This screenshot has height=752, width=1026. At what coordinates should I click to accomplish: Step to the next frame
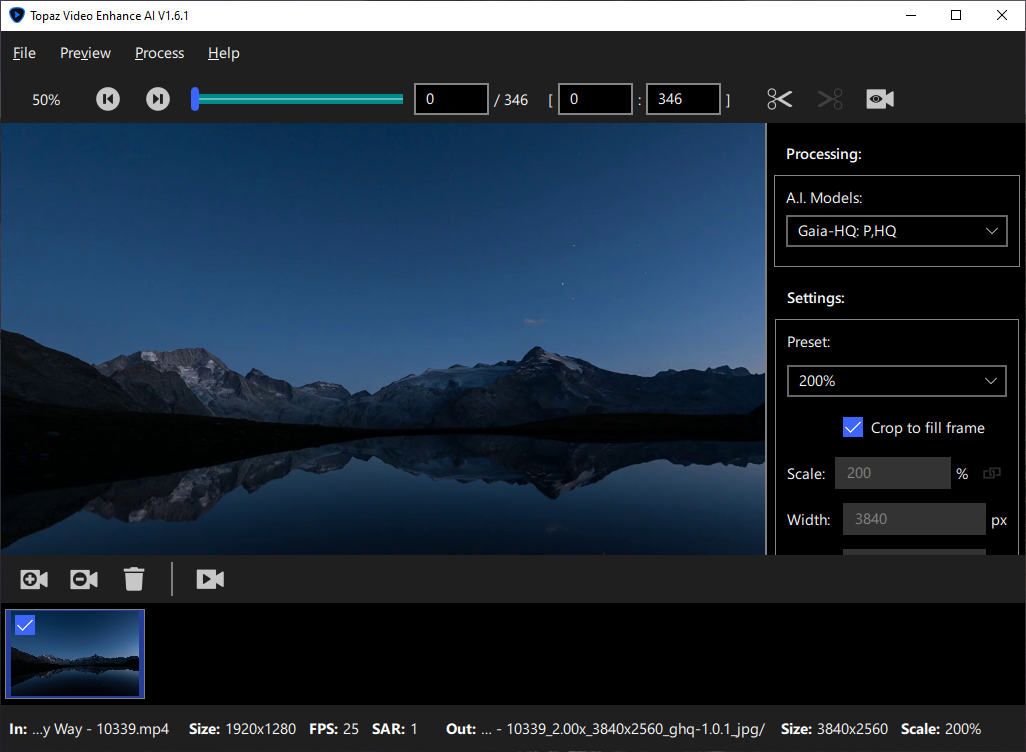tap(158, 99)
